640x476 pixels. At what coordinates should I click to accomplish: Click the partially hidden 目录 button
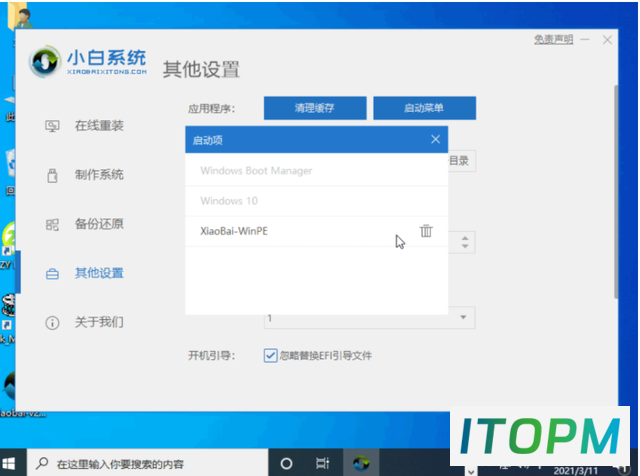[462, 161]
